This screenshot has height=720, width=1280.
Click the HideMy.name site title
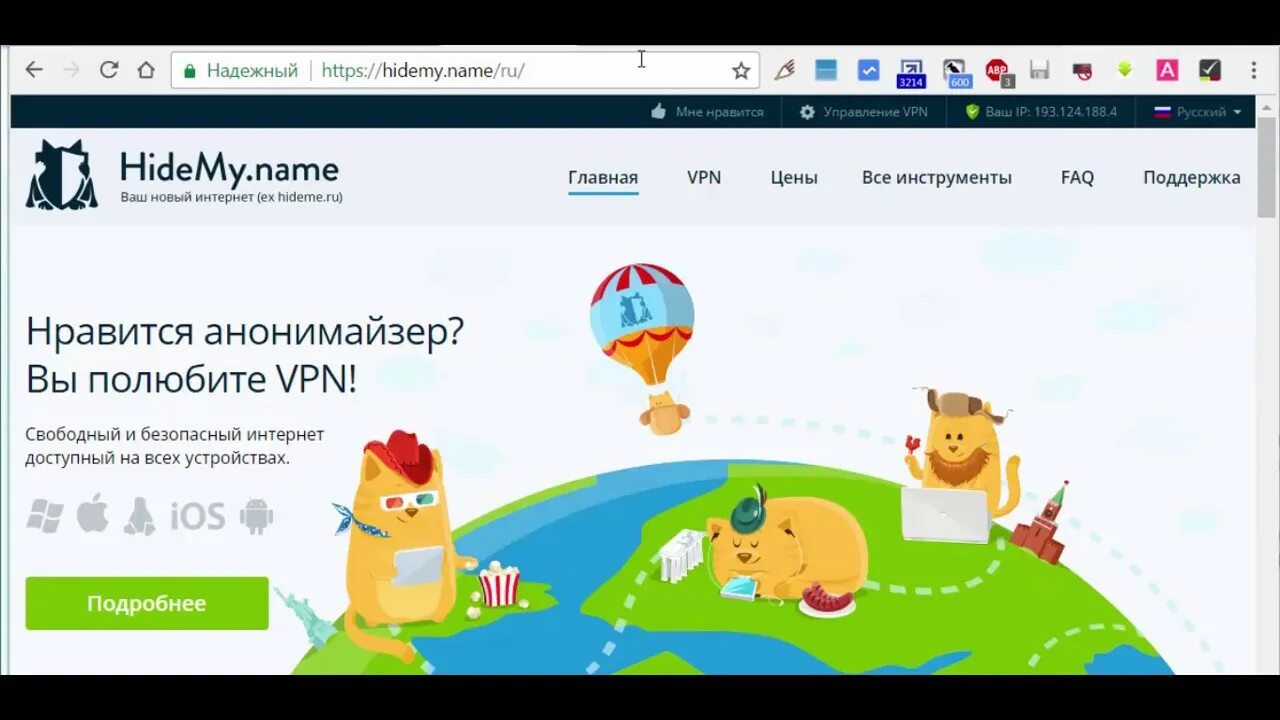click(x=229, y=167)
